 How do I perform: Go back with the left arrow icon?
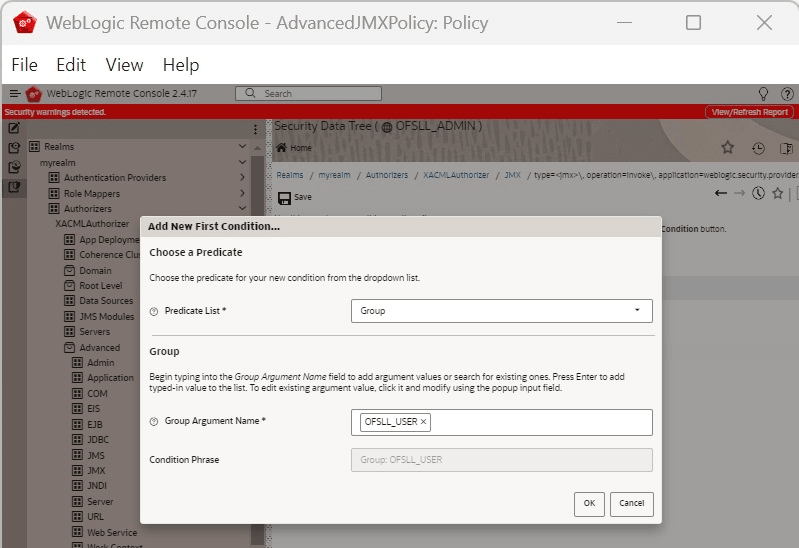click(721, 193)
